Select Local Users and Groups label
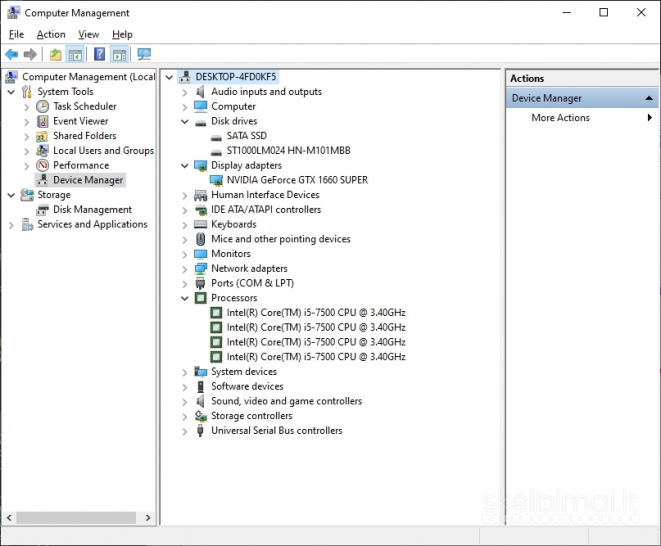661x546 pixels. (103, 151)
